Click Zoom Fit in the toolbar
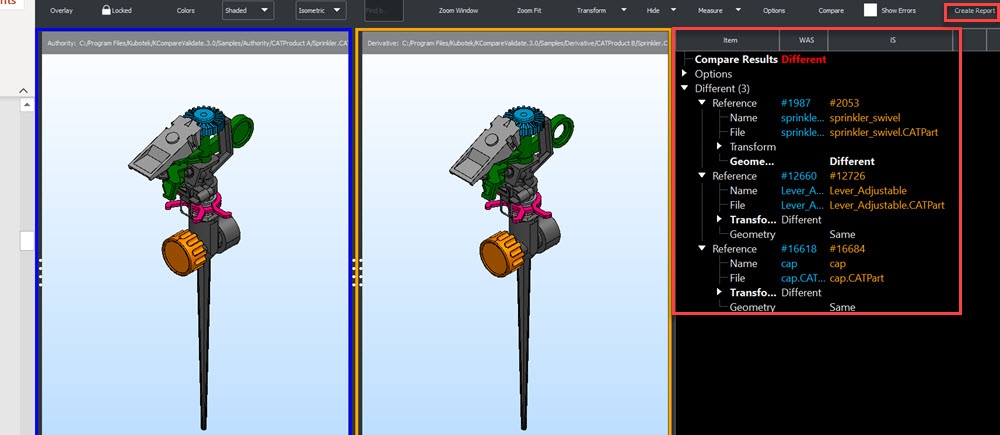 [531, 10]
